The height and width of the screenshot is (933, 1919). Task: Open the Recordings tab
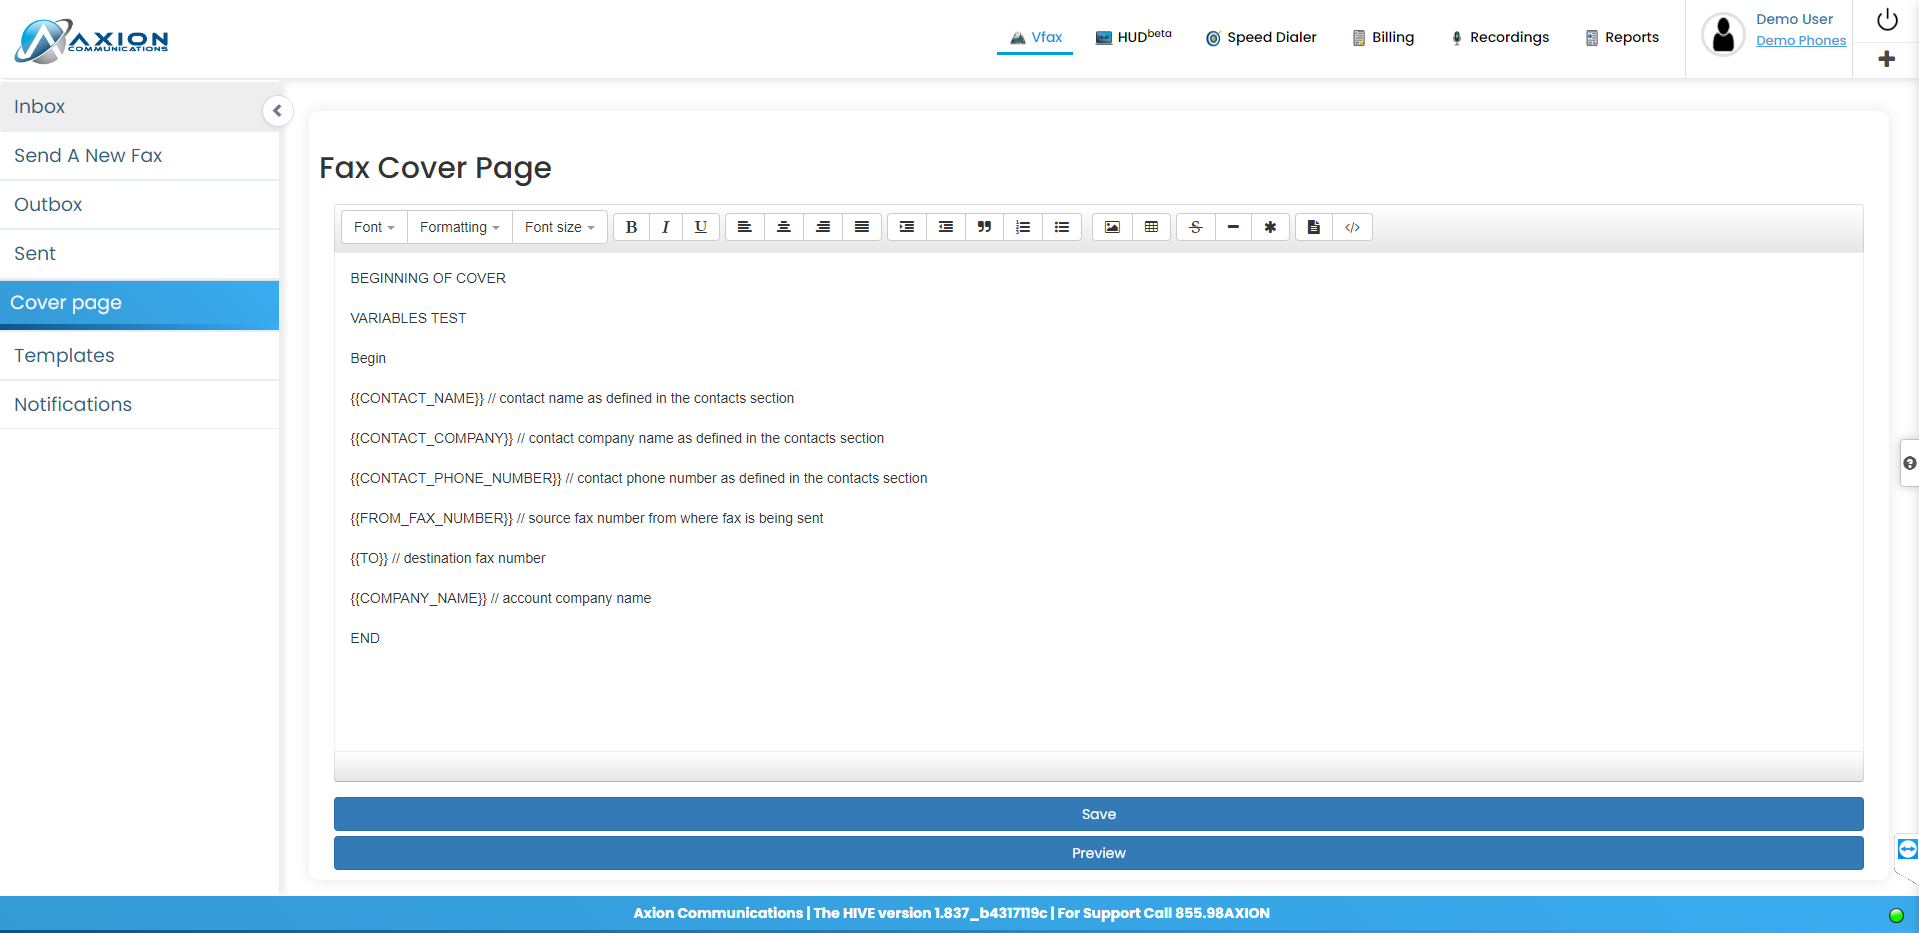pyautogui.click(x=1499, y=37)
